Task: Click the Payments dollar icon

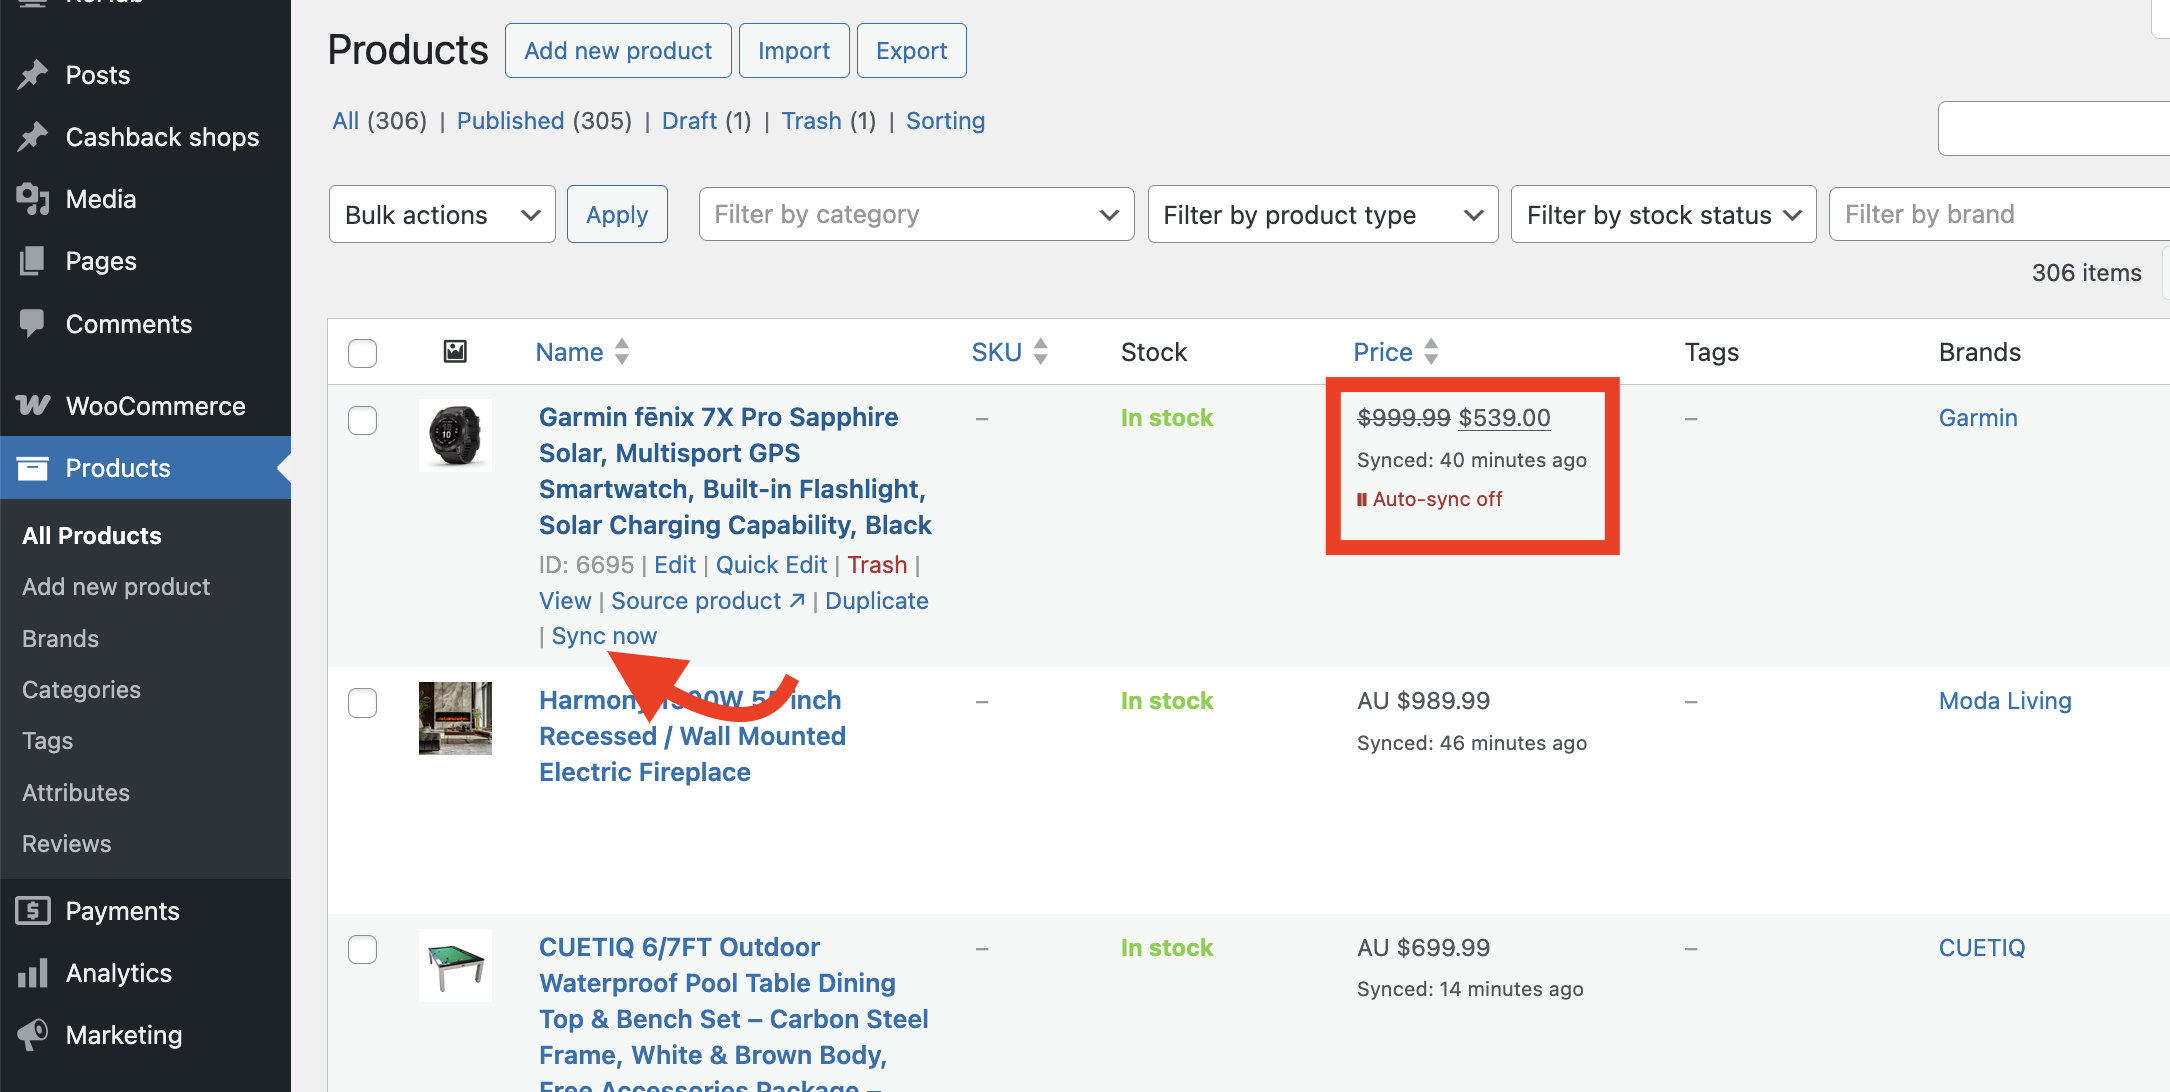Action: point(33,911)
